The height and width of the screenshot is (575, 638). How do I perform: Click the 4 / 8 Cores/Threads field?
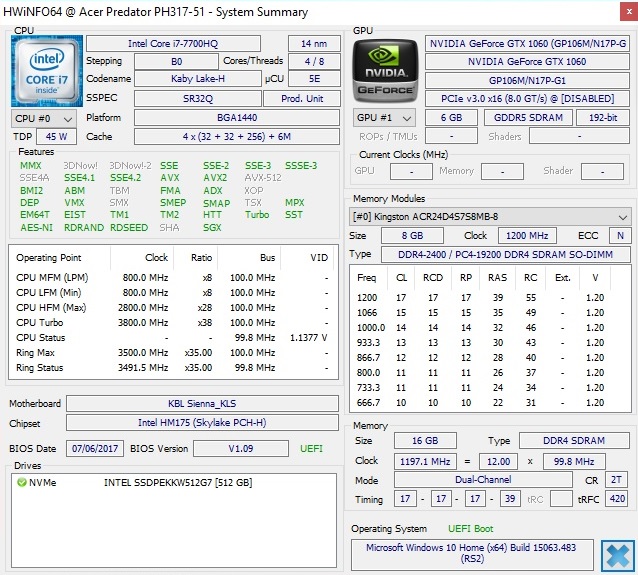click(x=314, y=61)
